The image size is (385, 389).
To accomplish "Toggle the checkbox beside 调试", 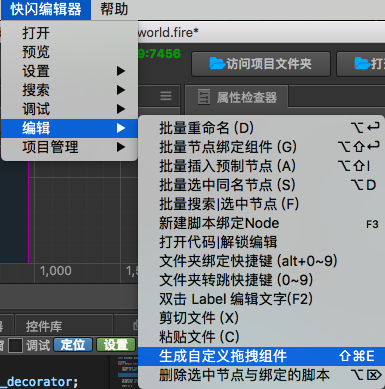I will click(x=15, y=345).
